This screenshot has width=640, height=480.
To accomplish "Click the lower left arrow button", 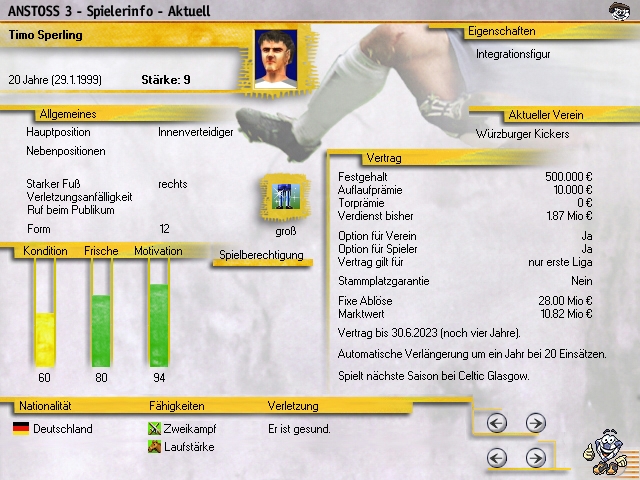I will [497, 458].
